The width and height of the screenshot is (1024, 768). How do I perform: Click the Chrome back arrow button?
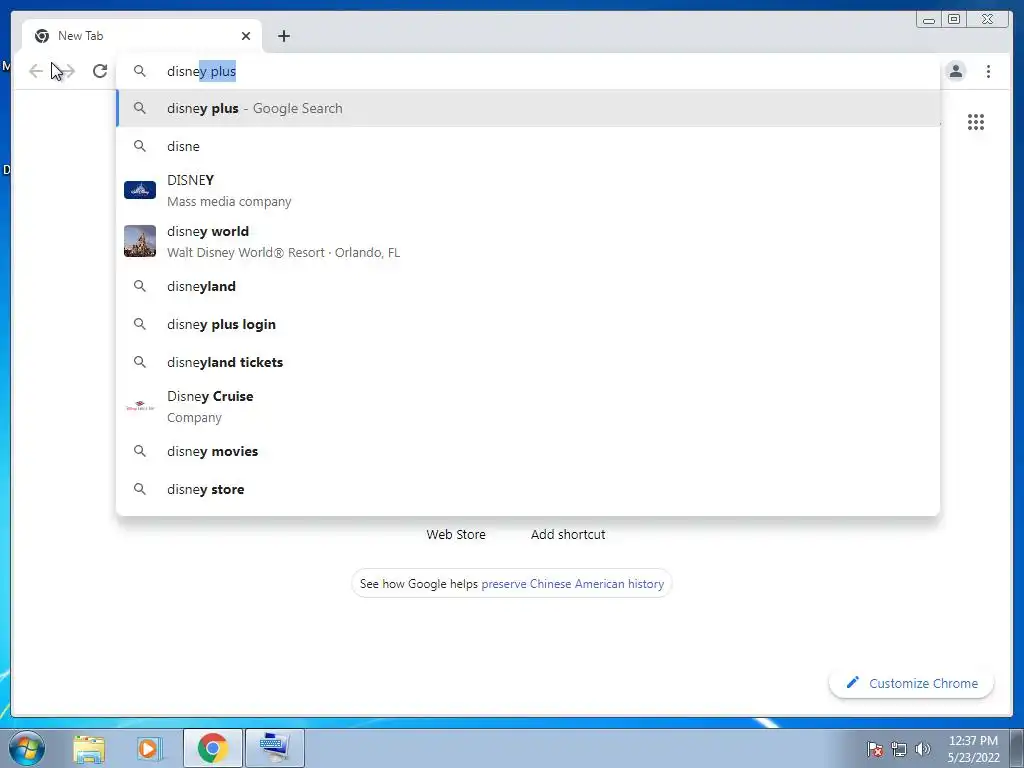click(36, 71)
